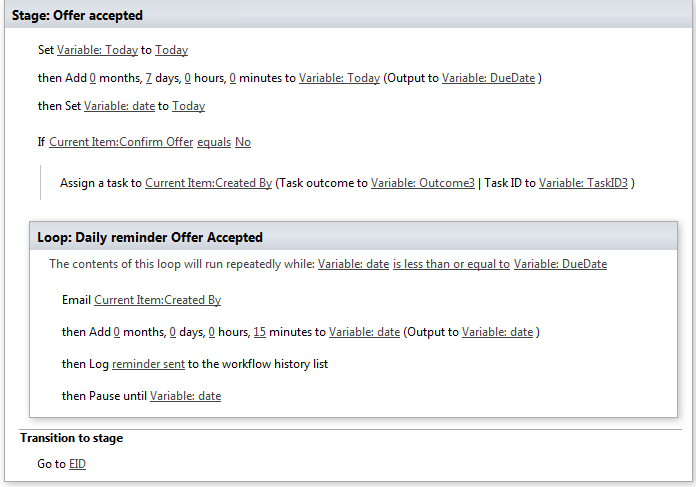Screen dimensions: 696x487
Task: Click Current Item:Created By in Assign a task
Action: (x=208, y=183)
